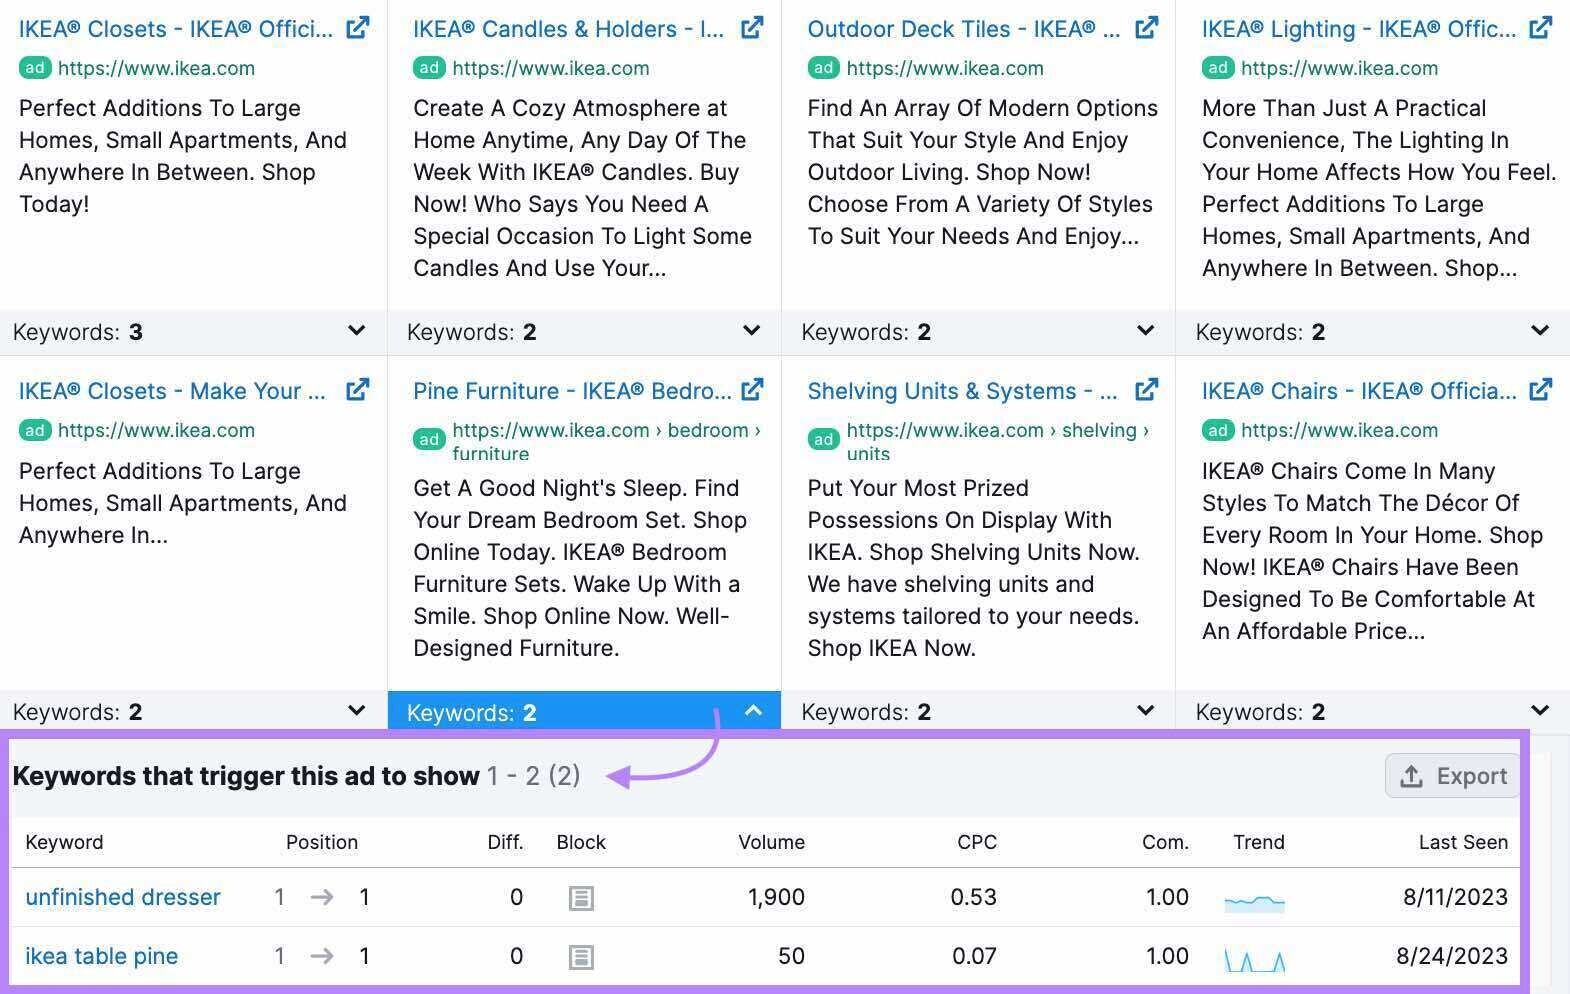The height and width of the screenshot is (994, 1570).
Task: Click position arrow icon for ikea table pine
Action: click(x=322, y=956)
